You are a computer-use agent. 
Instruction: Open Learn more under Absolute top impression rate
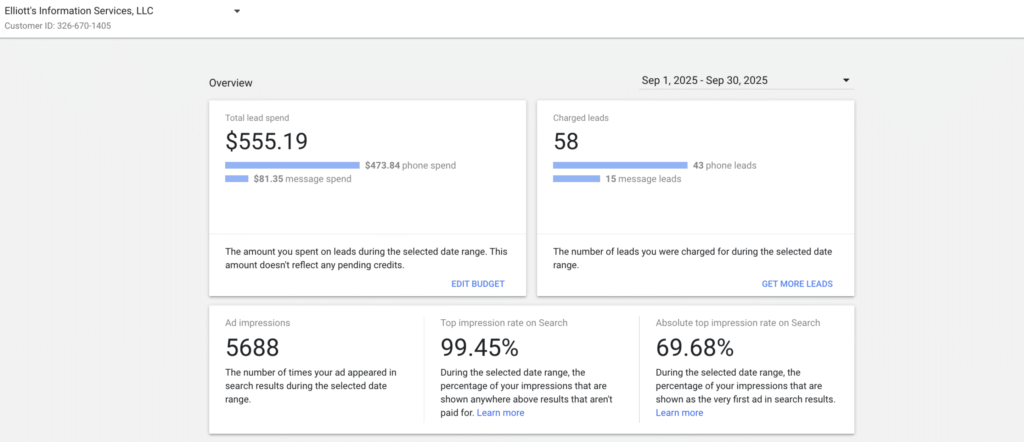pos(679,413)
